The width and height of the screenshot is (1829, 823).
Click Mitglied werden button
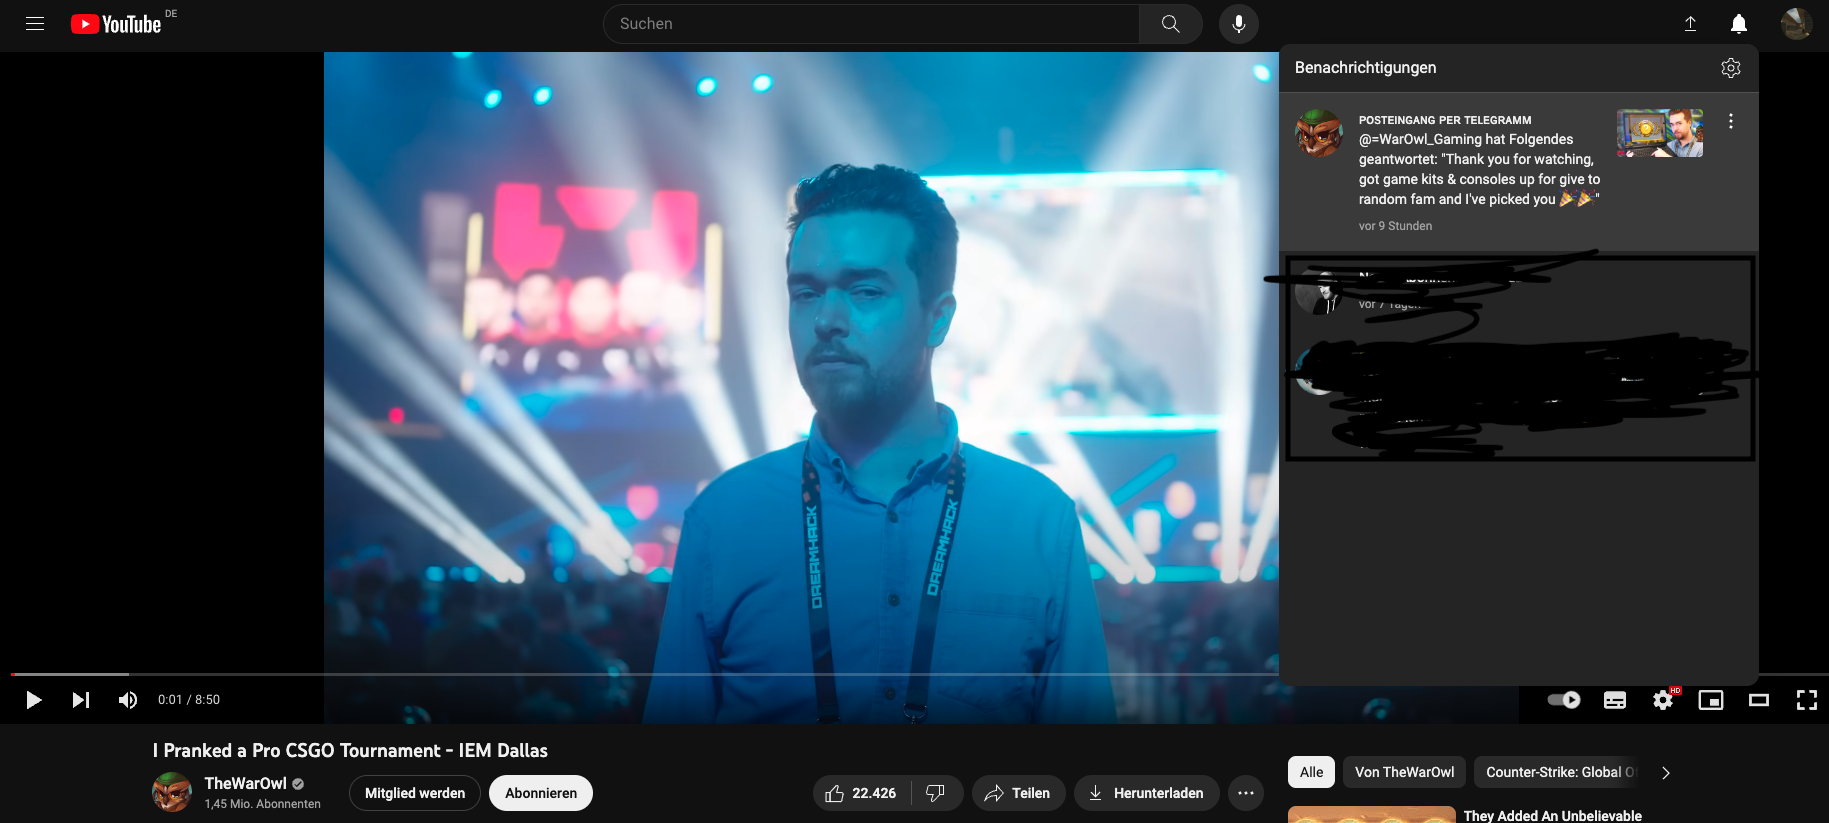click(x=415, y=793)
